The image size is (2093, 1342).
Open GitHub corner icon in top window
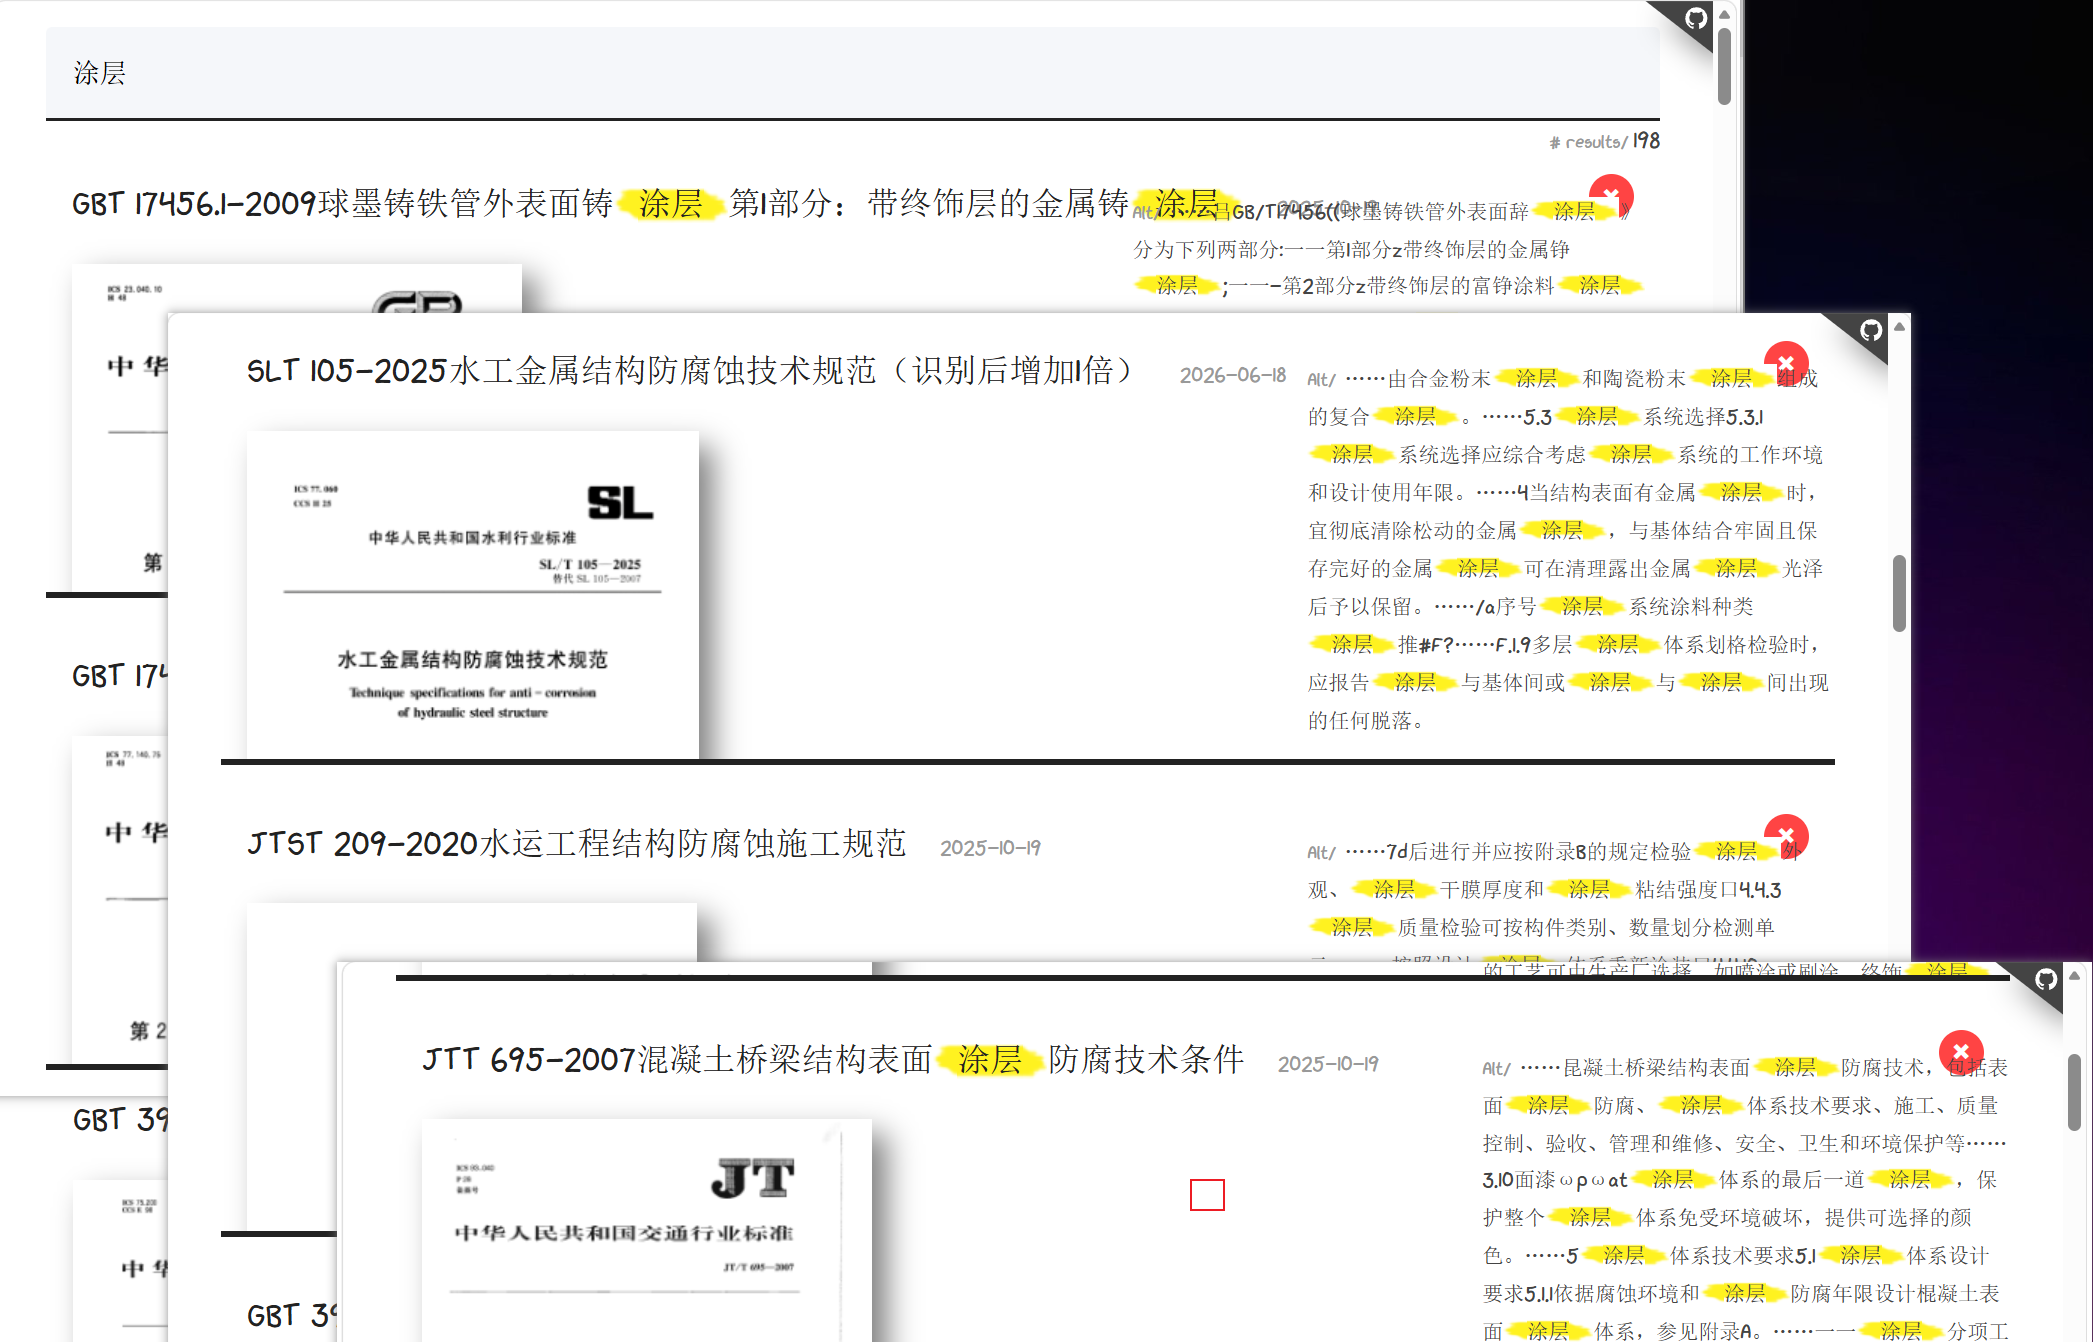coord(1694,19)
